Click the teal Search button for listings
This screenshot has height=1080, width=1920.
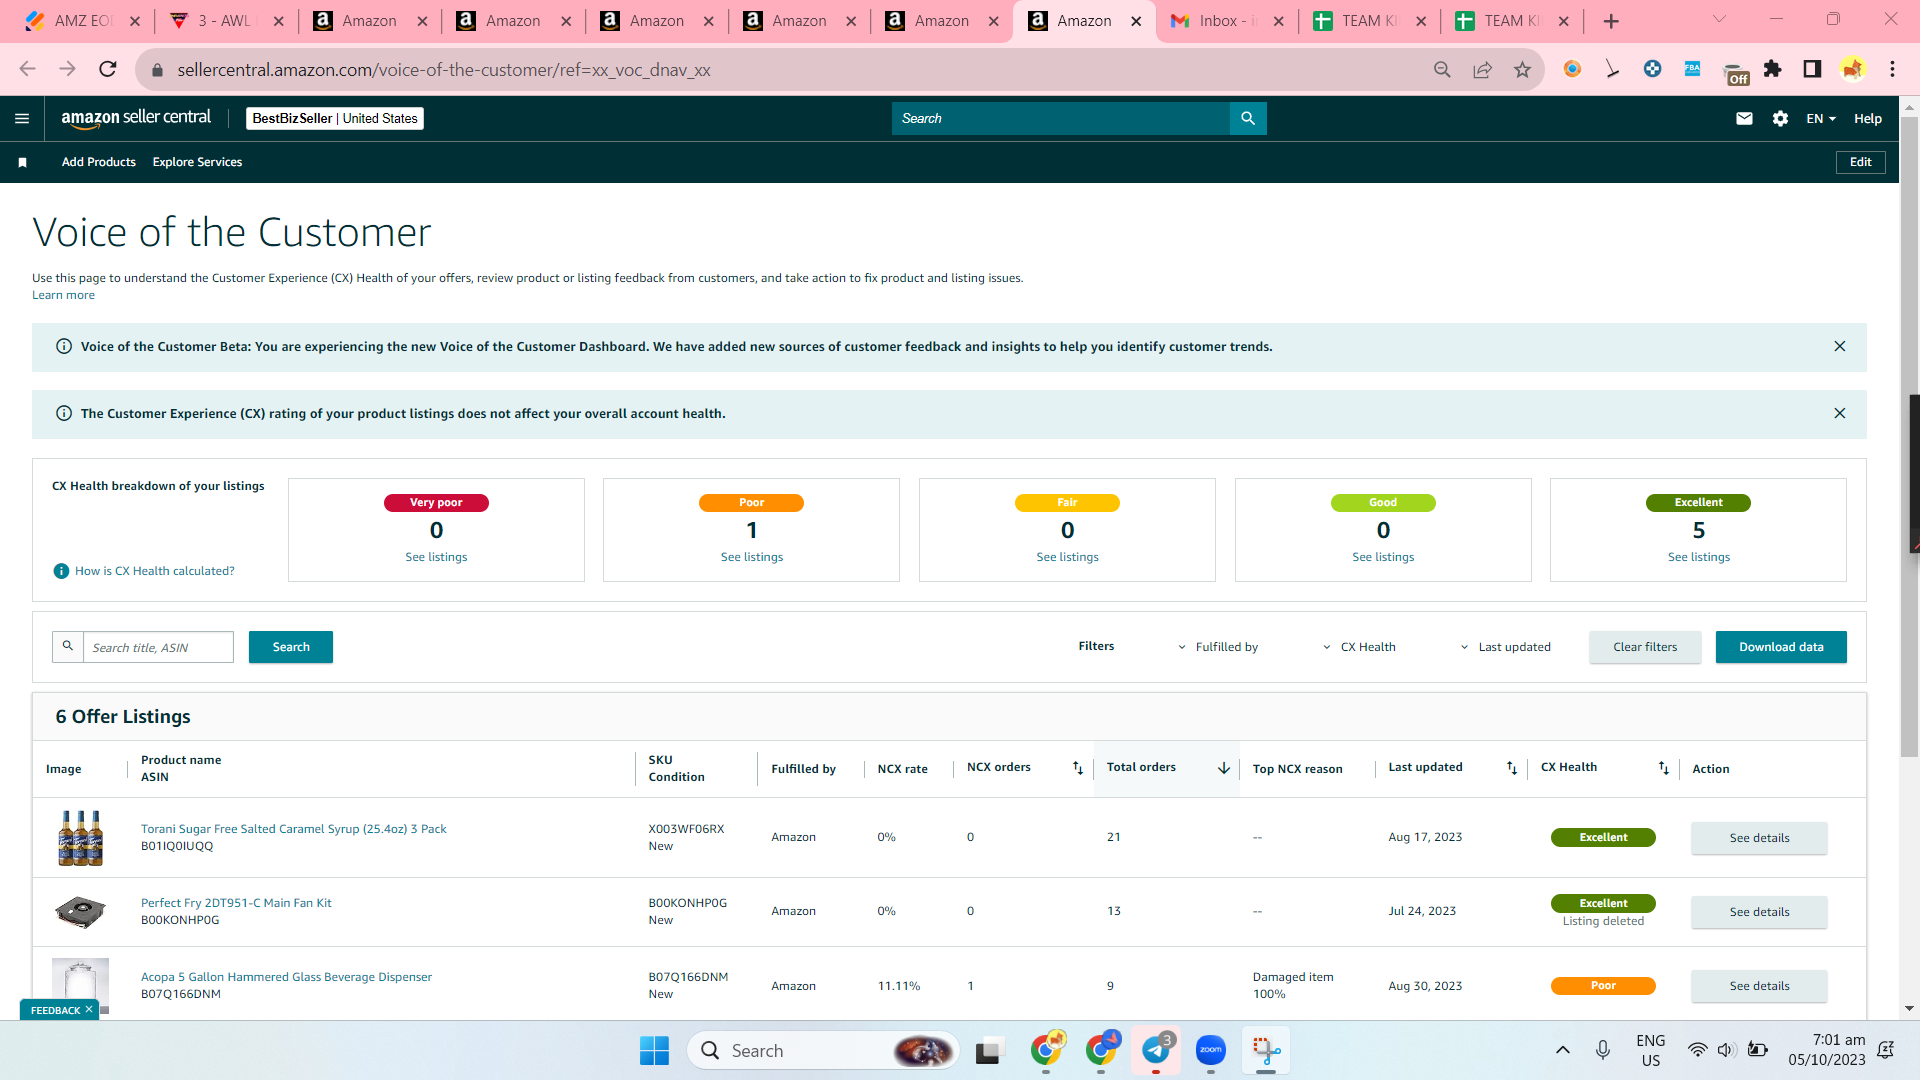coord(291,647)
